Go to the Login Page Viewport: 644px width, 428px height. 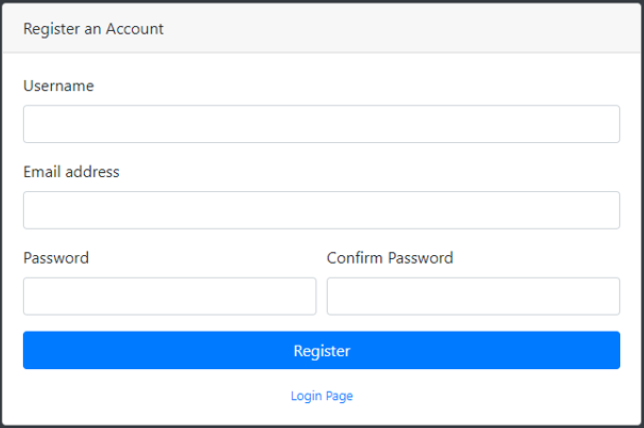pos(321,396)
